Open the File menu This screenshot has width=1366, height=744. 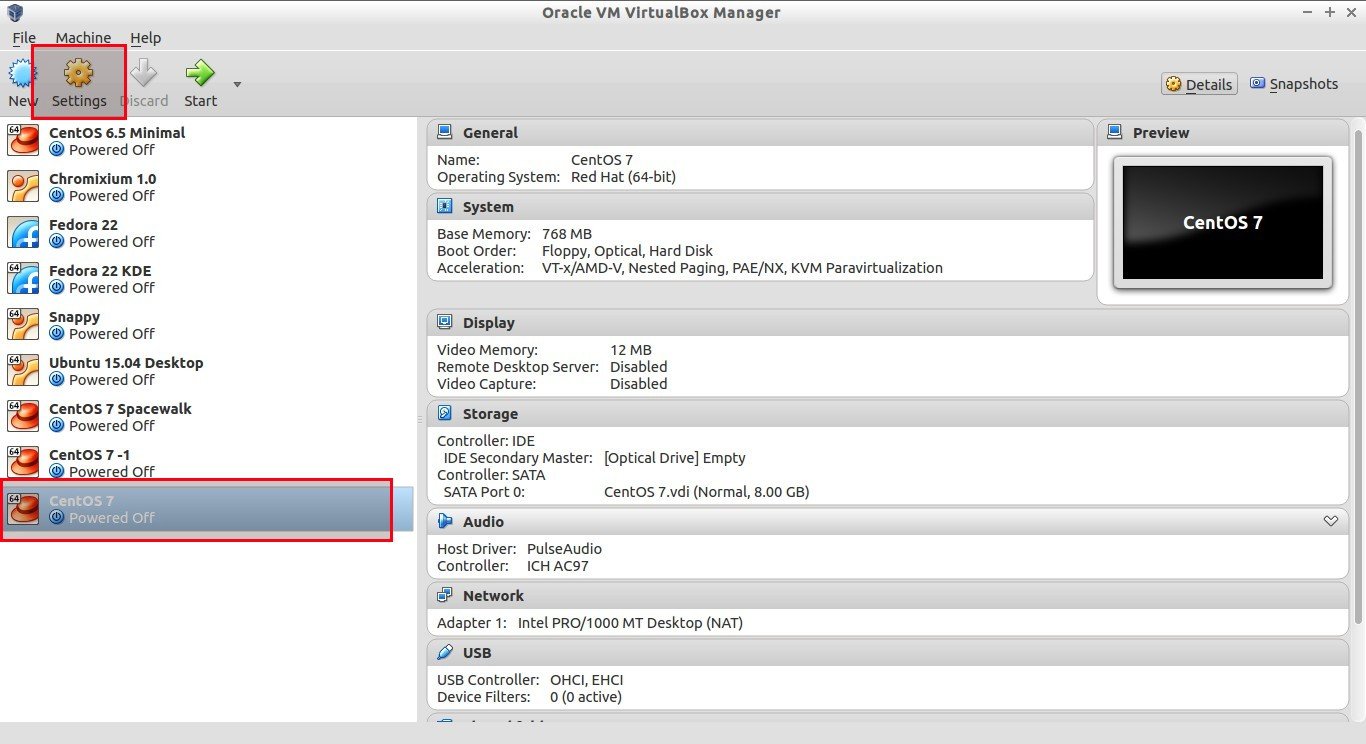pyautogui.click(x=24, y=38)
